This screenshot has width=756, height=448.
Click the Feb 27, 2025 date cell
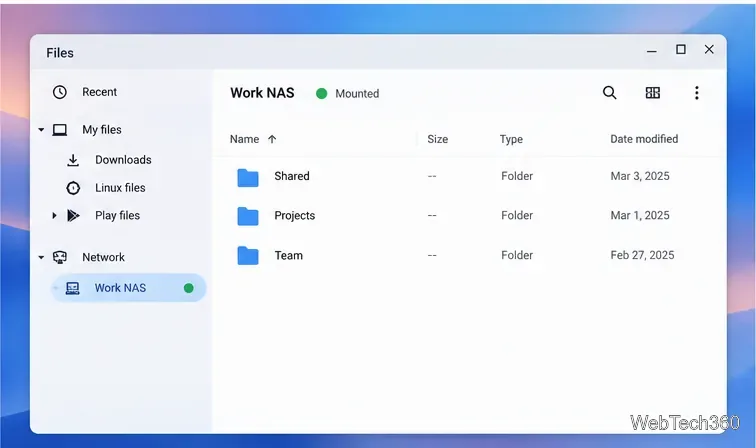point(642,255)
